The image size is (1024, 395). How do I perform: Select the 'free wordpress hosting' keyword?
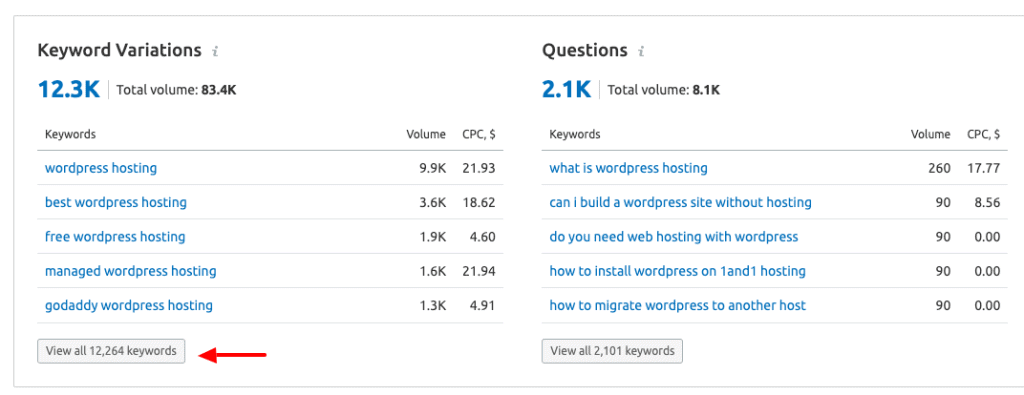tap(115, 236)
